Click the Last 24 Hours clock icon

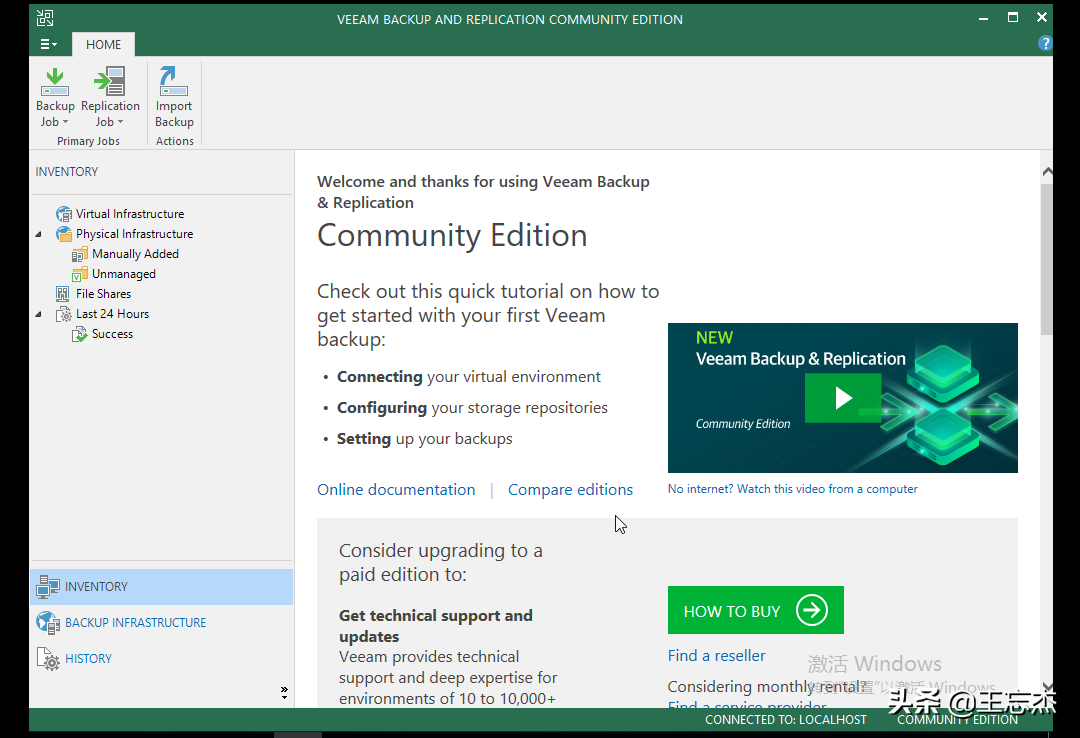click(64, 314)
